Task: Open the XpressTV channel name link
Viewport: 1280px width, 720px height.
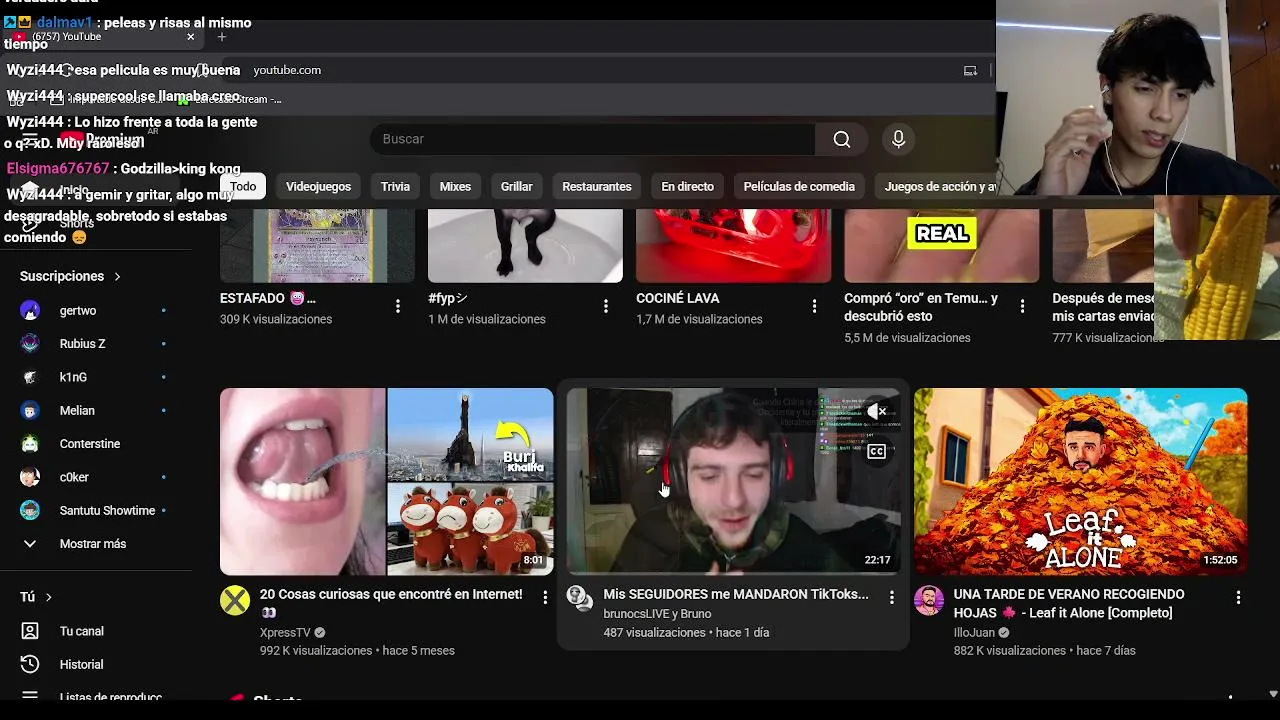Action: tap(285, 632)
